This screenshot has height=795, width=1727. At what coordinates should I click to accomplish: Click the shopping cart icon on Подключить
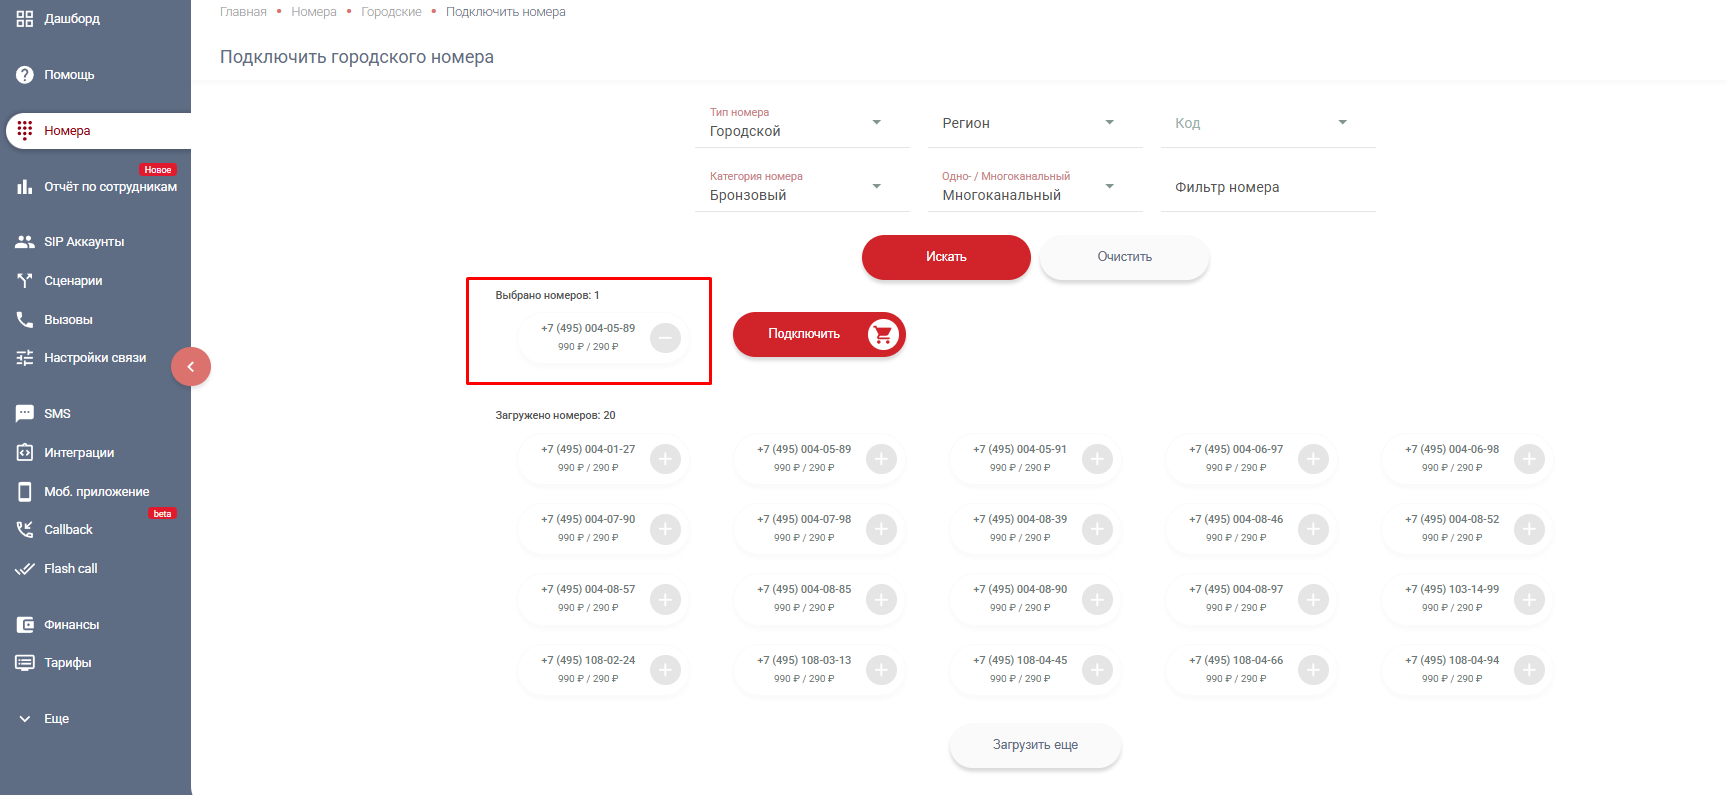coord(882,335)
